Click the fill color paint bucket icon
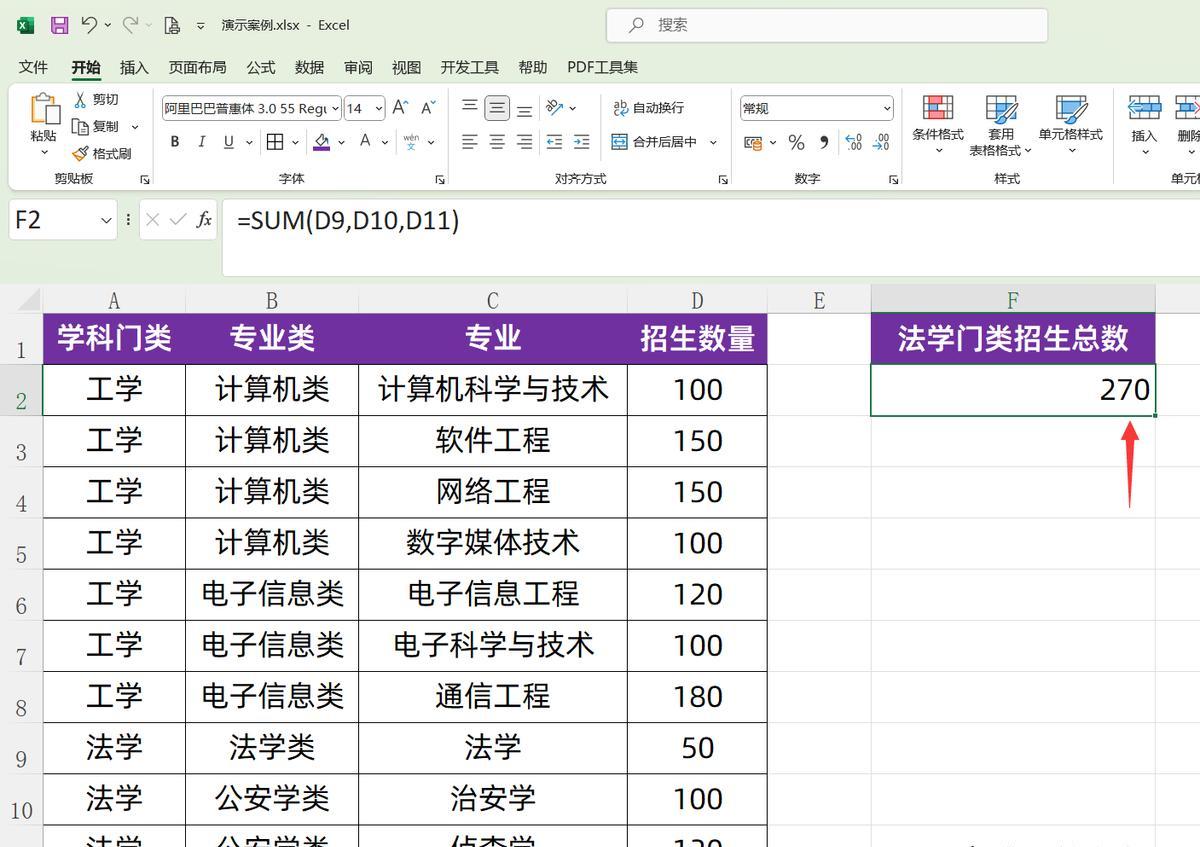This screenshot has height=847, width=1200. [322, 142]
